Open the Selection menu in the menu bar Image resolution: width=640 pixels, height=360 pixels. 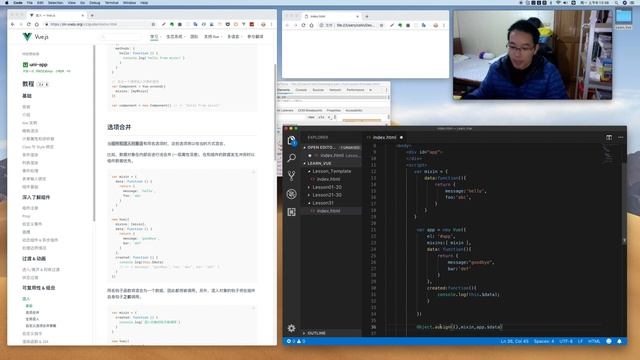pos(56,2)
